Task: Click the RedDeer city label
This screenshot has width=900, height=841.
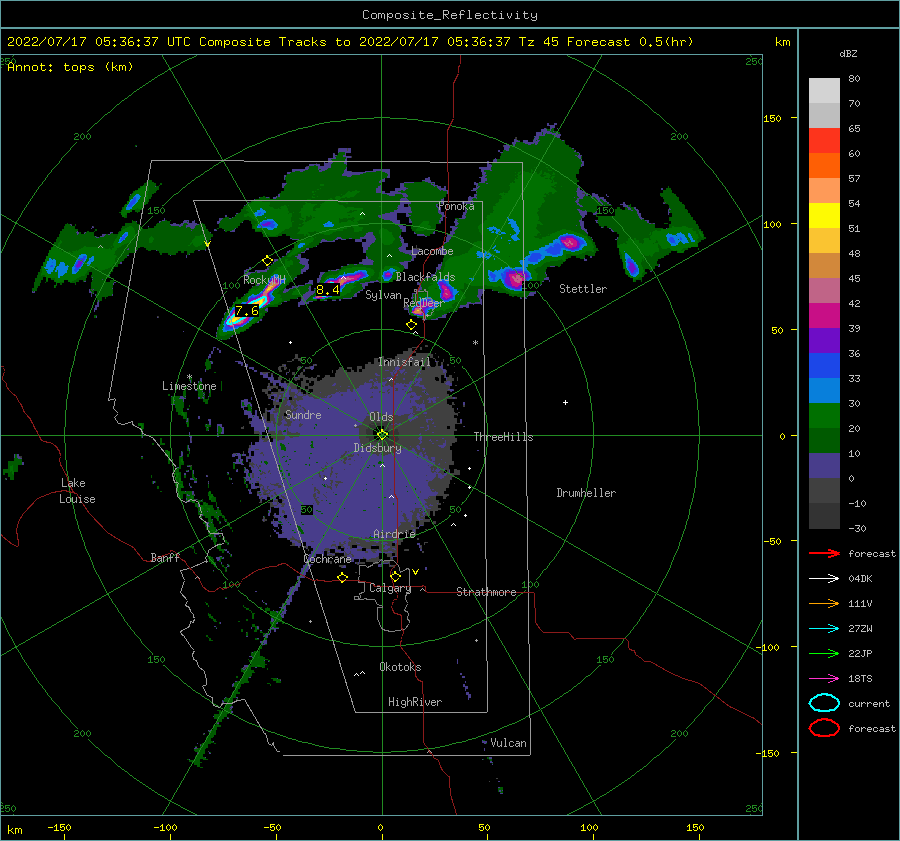Action: pos(423,303)
